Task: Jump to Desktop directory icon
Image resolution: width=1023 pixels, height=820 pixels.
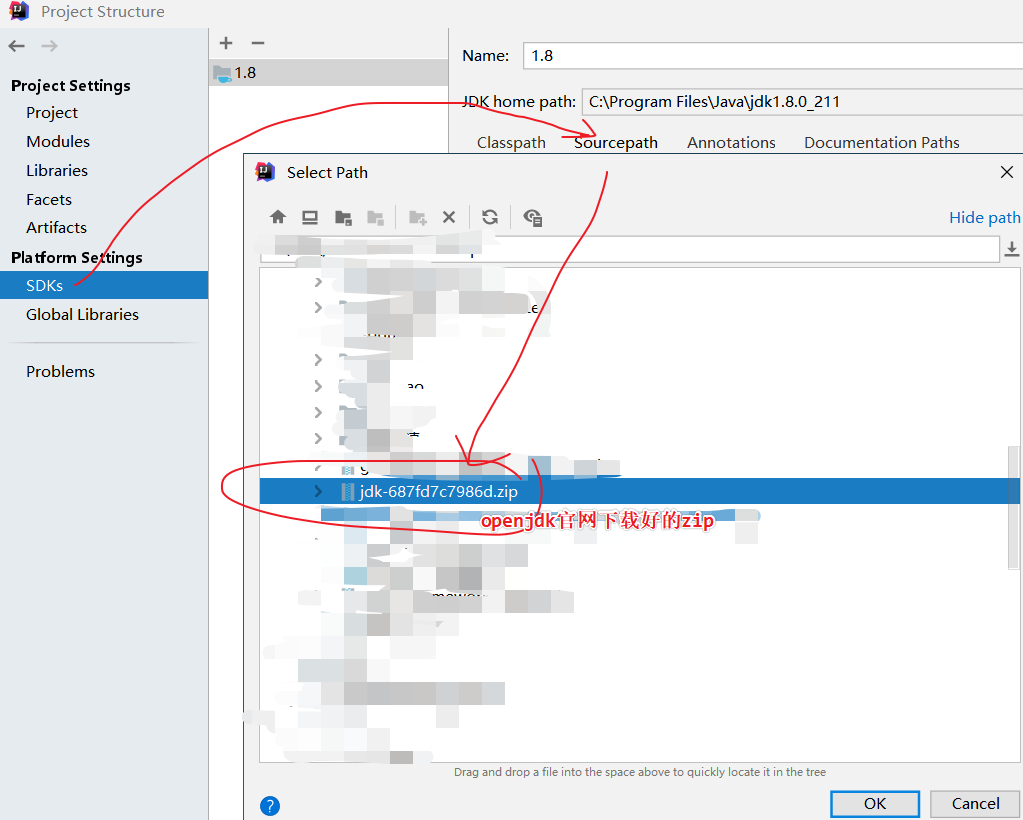Action: (310, 217)
